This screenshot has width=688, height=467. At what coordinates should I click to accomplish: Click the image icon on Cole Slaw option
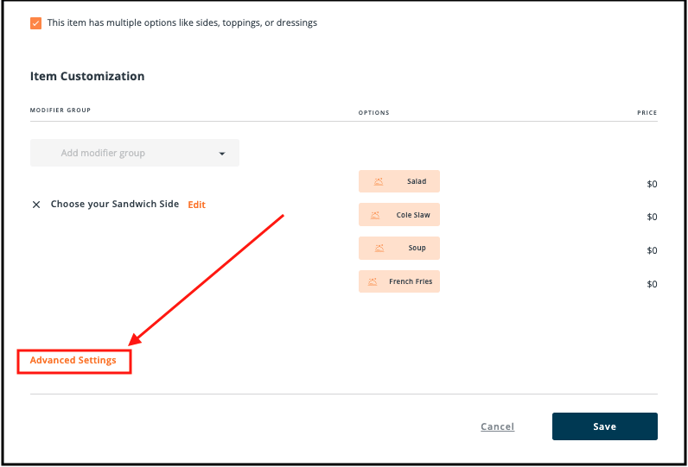point(375,215)
